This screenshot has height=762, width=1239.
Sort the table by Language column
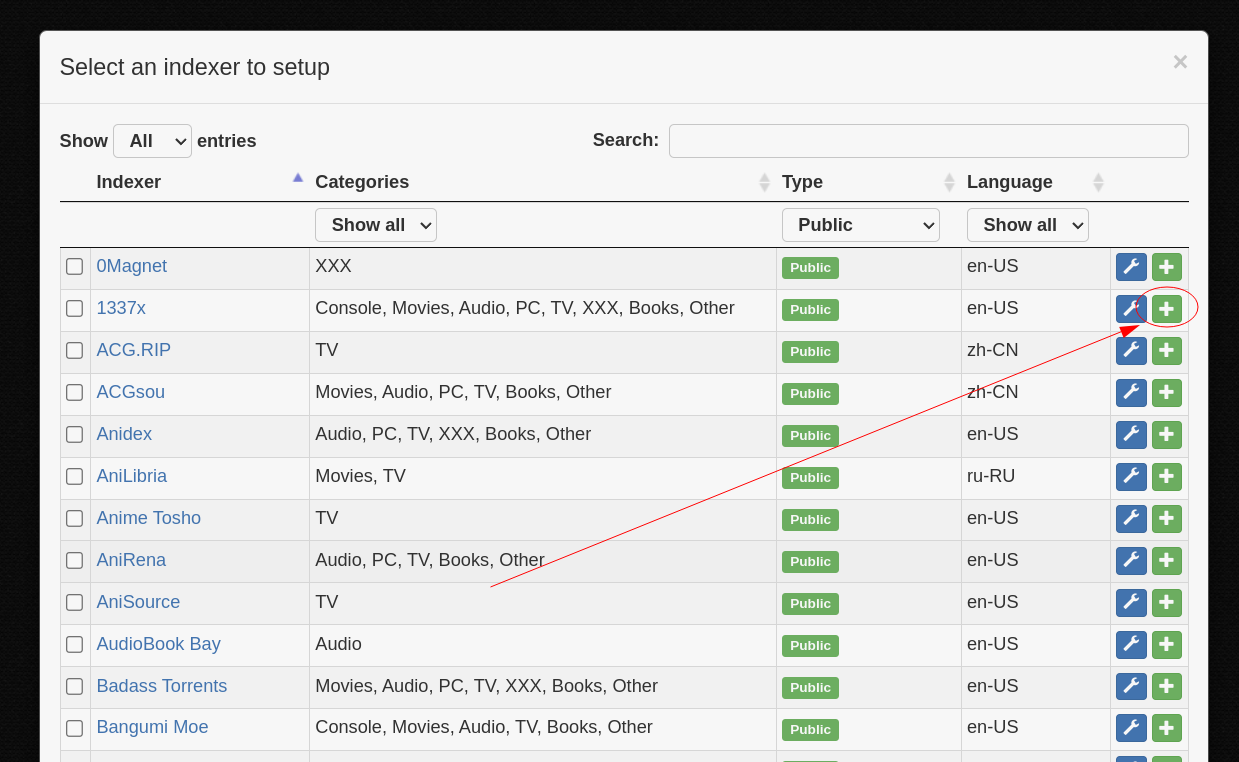click(x=1036, y=182)
